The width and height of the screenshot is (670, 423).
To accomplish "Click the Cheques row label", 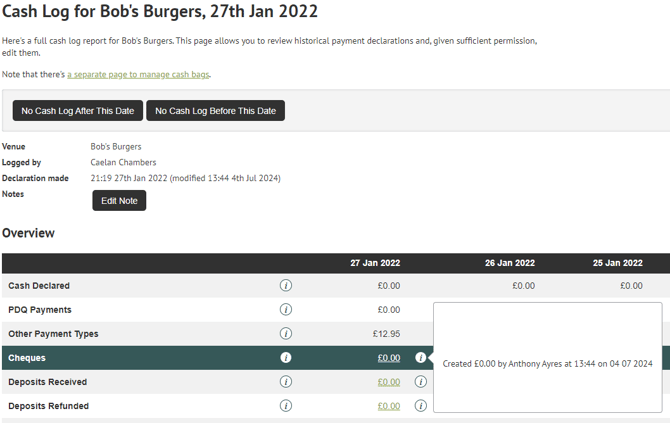I will coord(26,358).
